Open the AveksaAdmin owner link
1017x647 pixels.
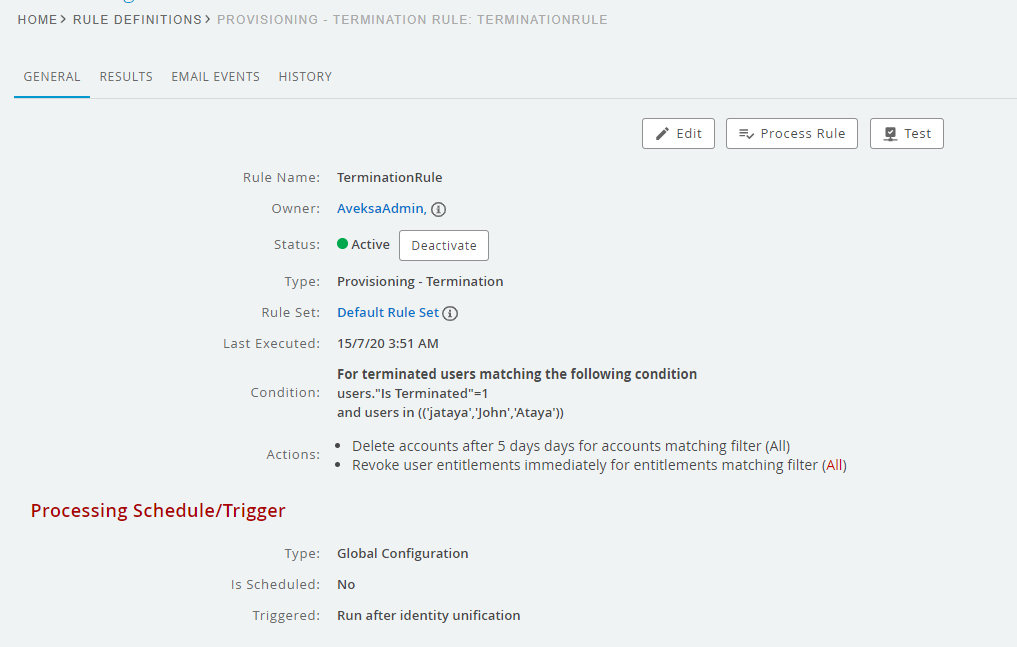(380, 208)
